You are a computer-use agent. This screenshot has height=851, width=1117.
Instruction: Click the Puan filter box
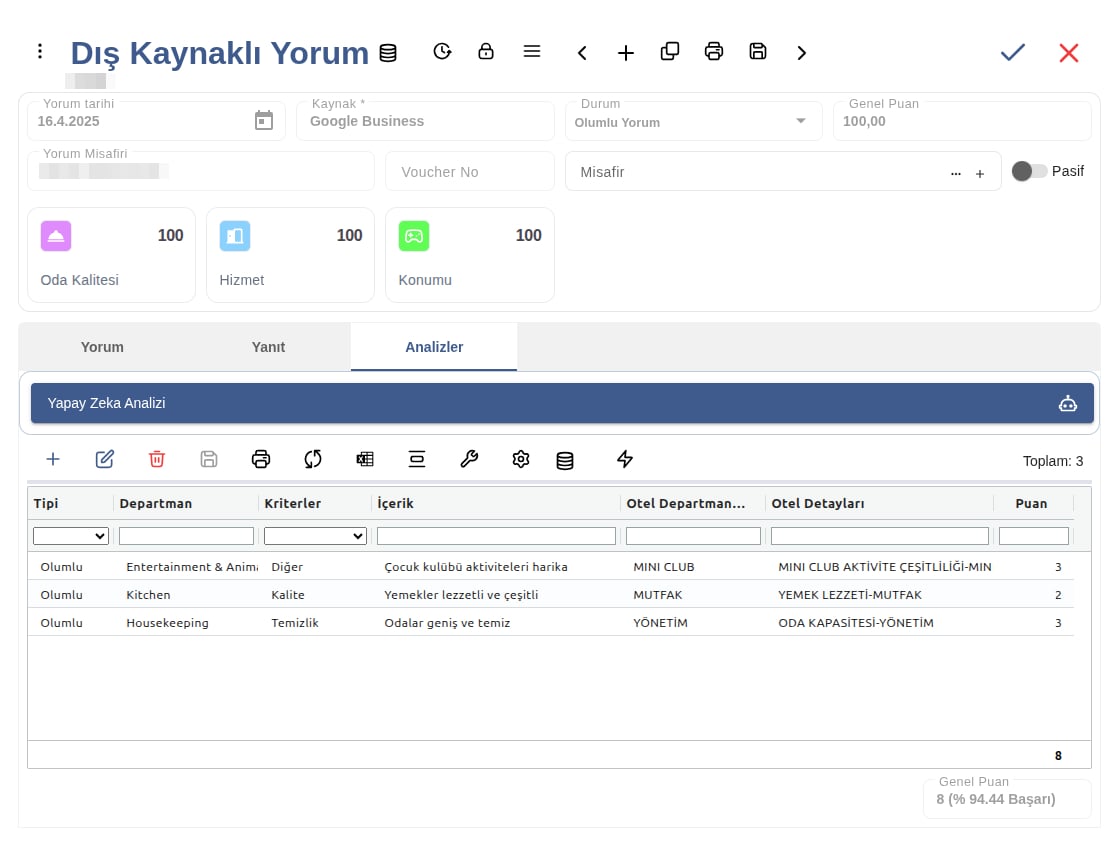1034,536
